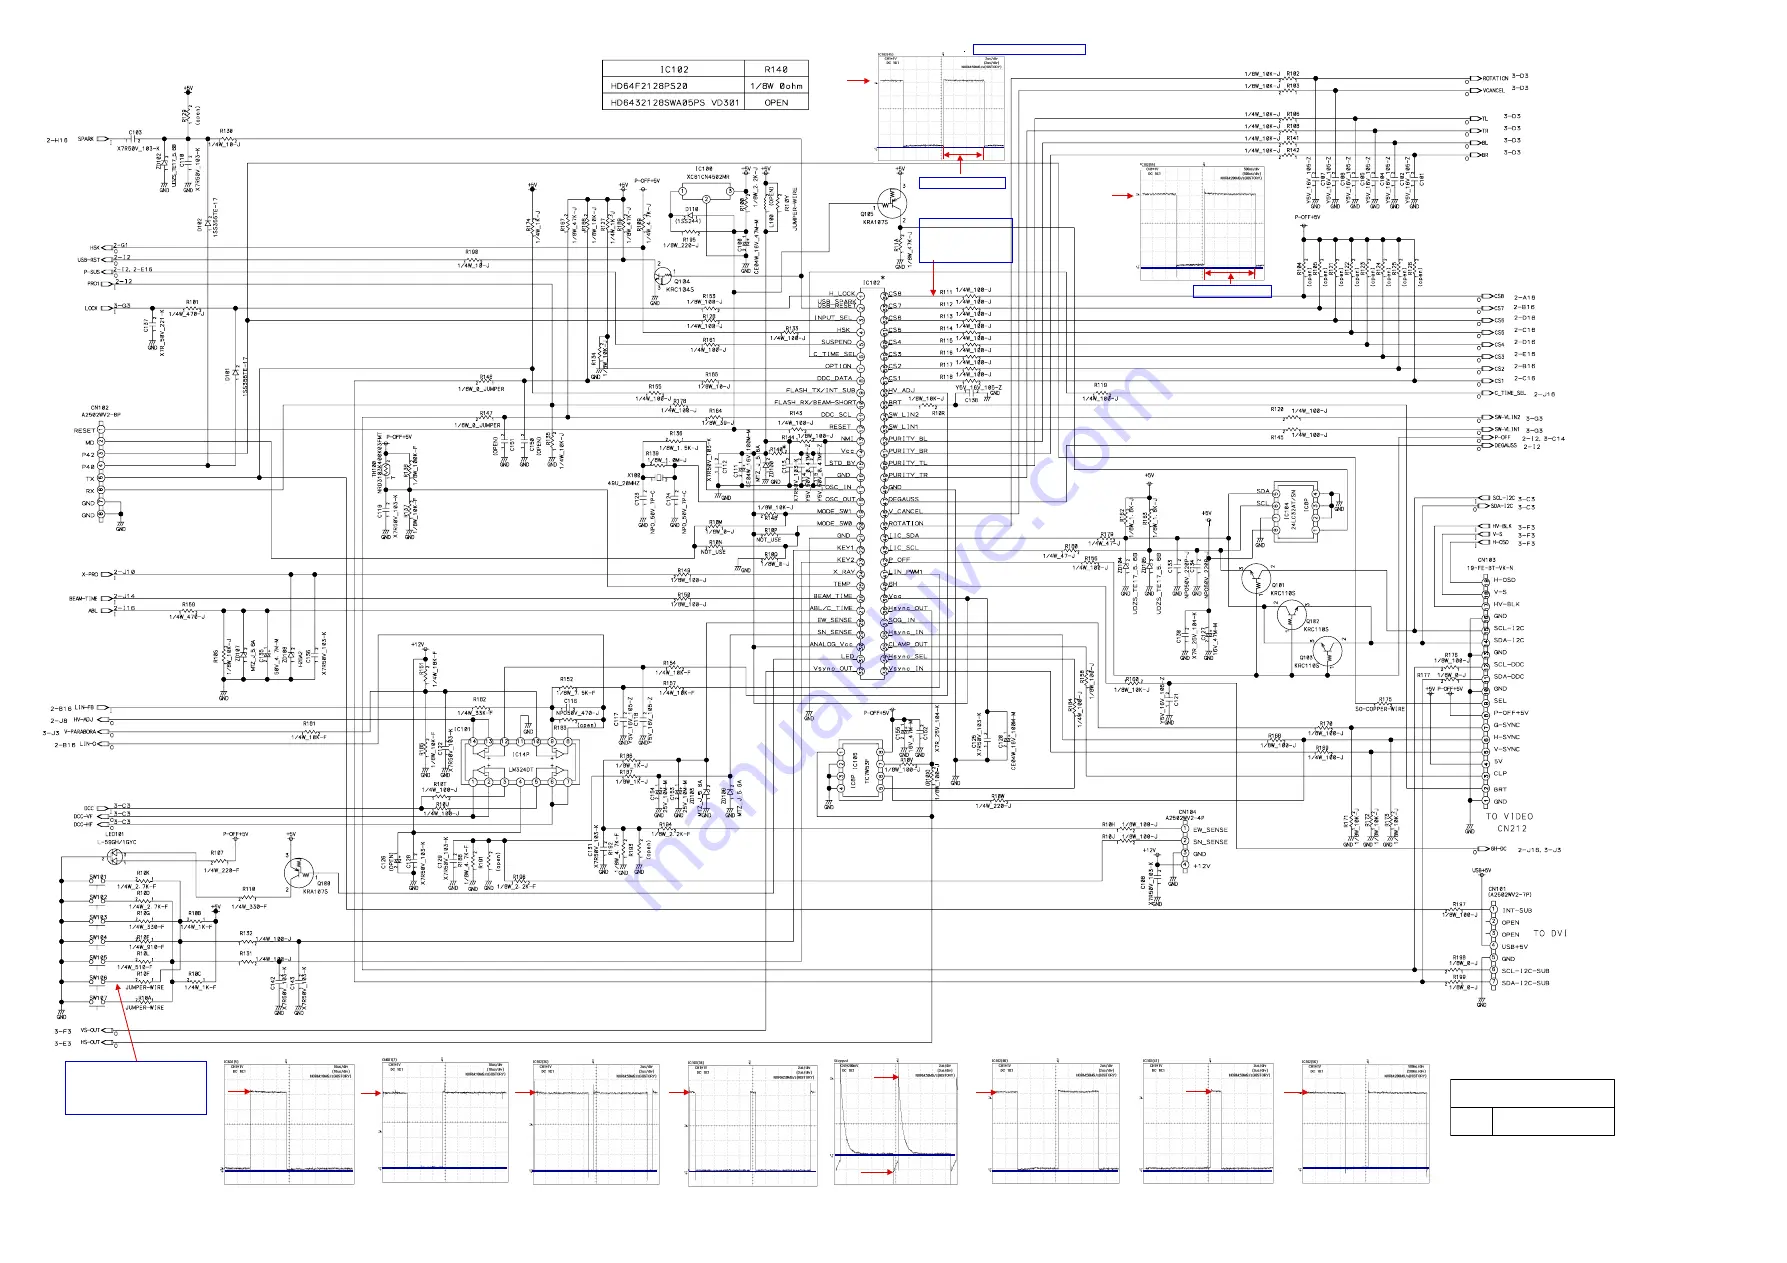This screenshot has width=1787, height=1263.
Task: Click the INT-SUB pin label on CN101
Action: click(x=1517, y=911)
